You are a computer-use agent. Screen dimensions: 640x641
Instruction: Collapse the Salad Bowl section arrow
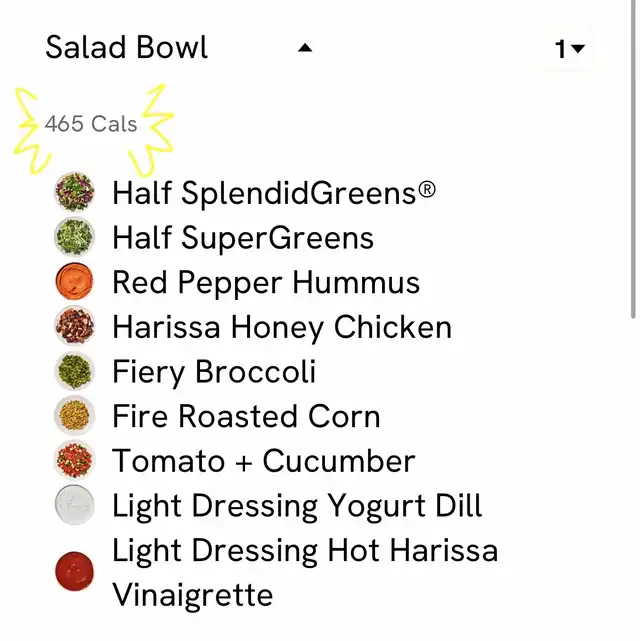(305, 47)
